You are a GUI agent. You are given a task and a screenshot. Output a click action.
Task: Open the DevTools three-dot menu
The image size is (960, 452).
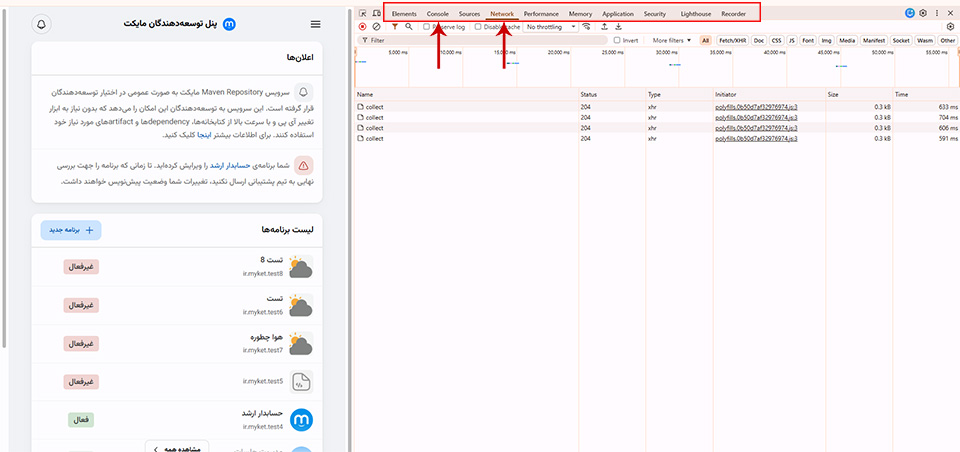pyautogui.click(x=937, y=13)
